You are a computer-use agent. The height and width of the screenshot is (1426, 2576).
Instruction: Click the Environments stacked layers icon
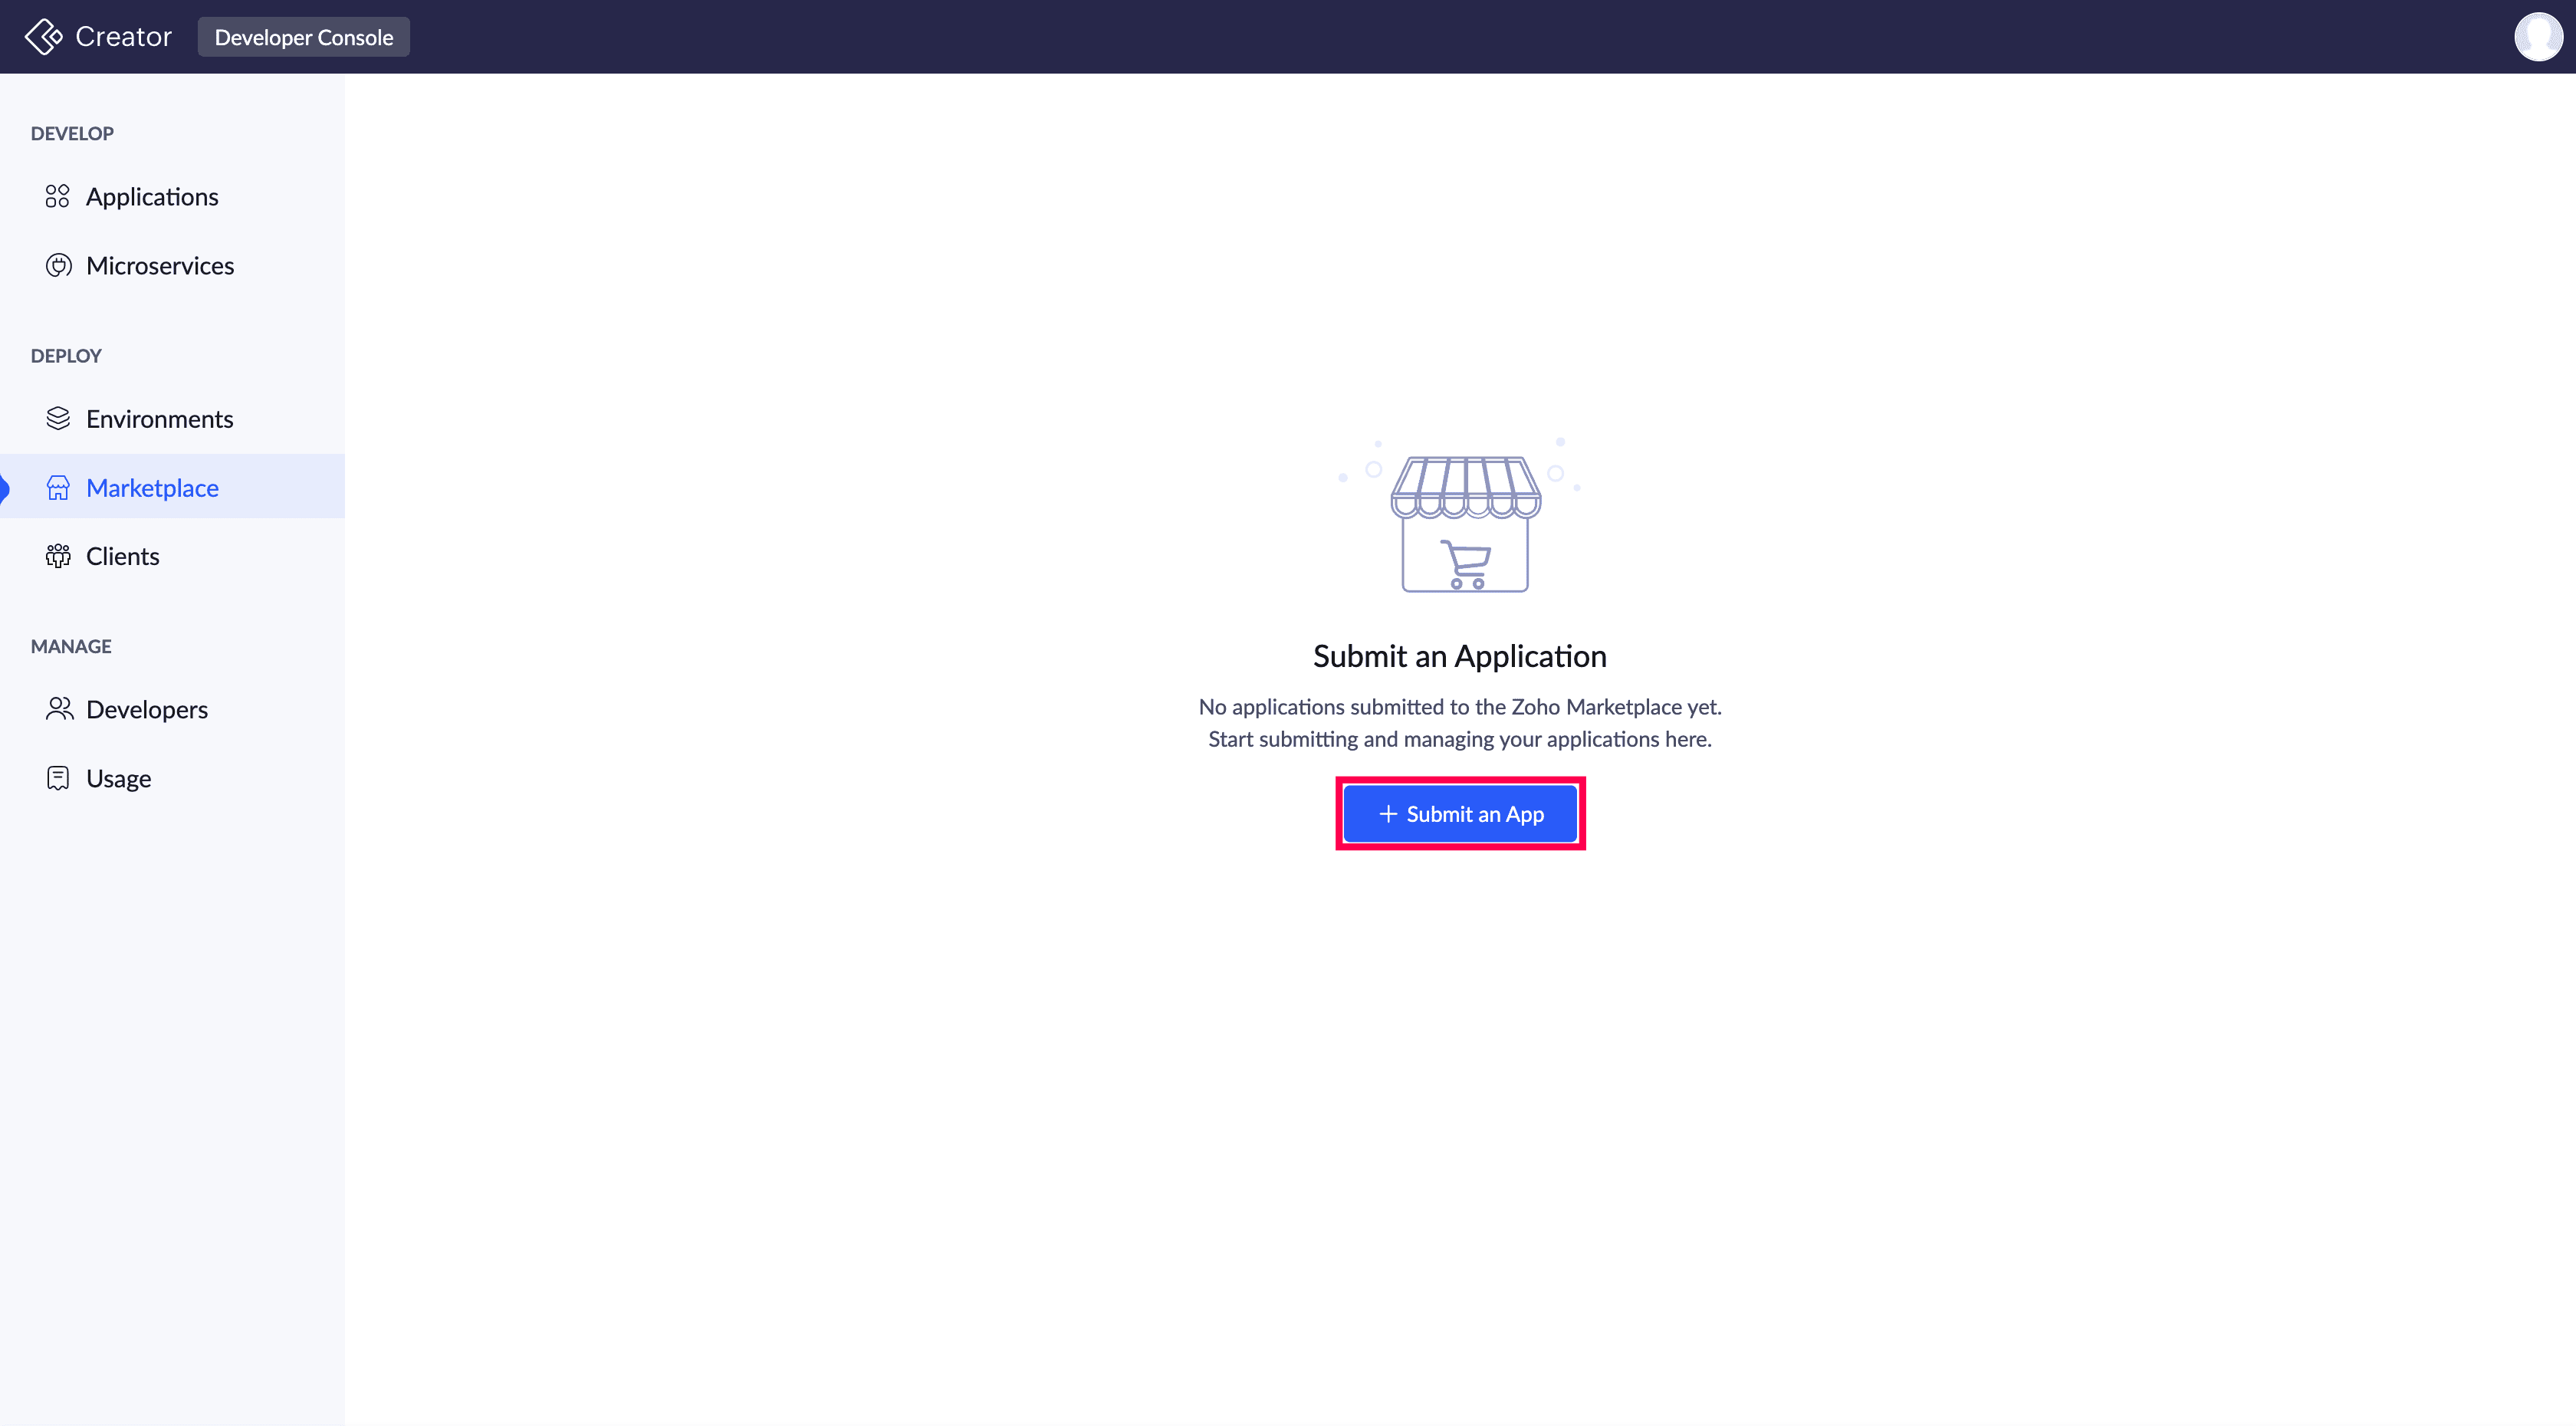click(58, 418)
